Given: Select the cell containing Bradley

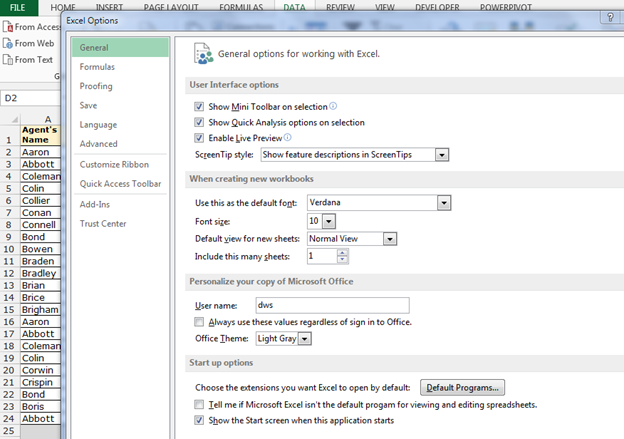Looking at the screenshot, I should (41, 273).
